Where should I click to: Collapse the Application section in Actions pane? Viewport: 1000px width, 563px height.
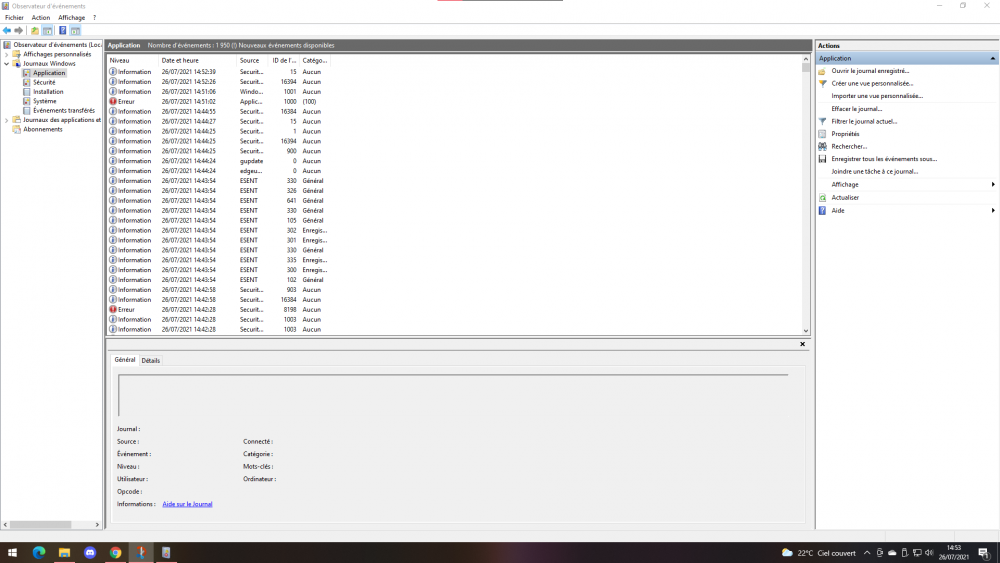(992, 58)
